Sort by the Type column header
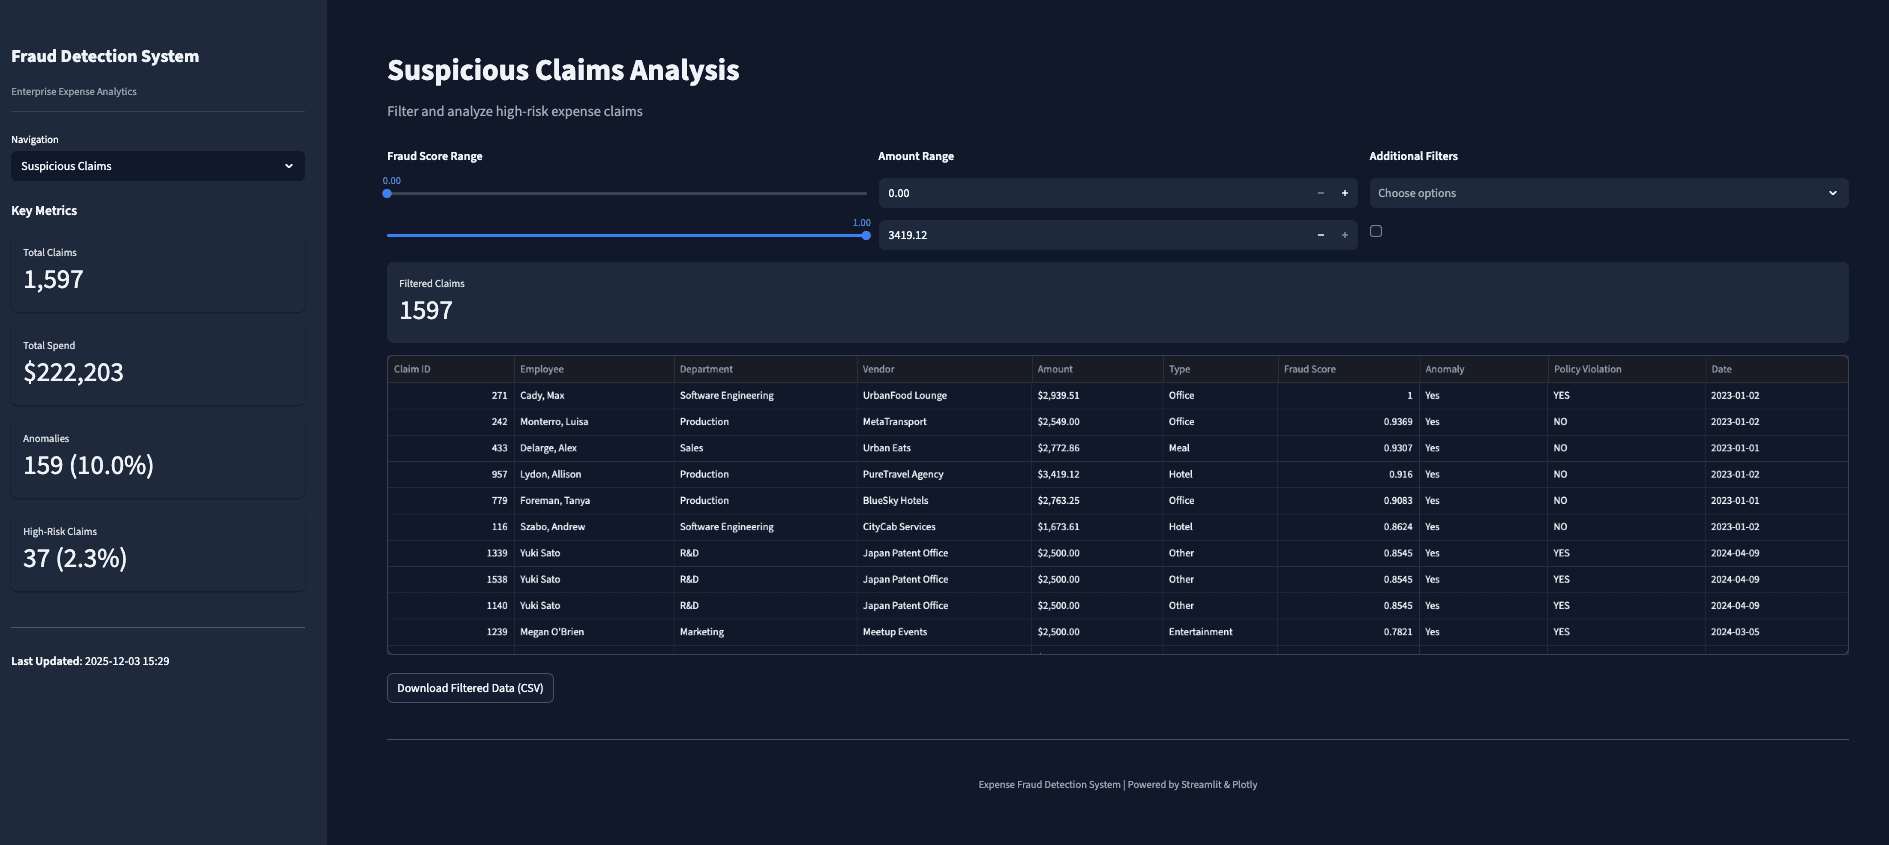 tap(1220, 369)
